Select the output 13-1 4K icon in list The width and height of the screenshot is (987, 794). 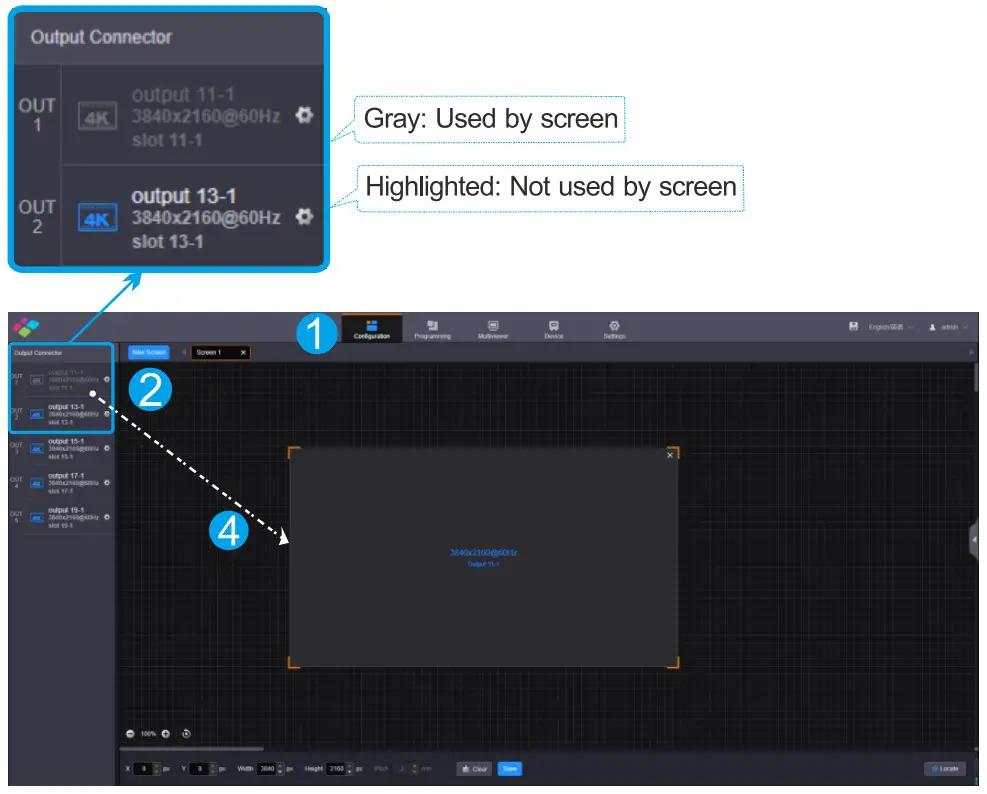(37, 414)
